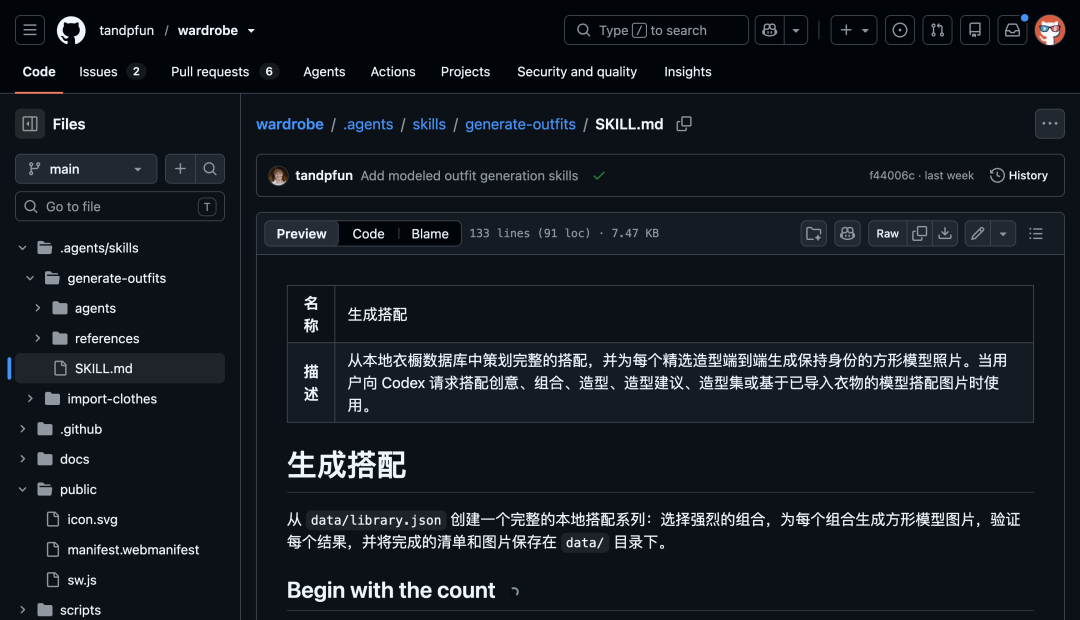1080x620 pixels.
Task: Open the issues icon in header
Action: point(900,30)
